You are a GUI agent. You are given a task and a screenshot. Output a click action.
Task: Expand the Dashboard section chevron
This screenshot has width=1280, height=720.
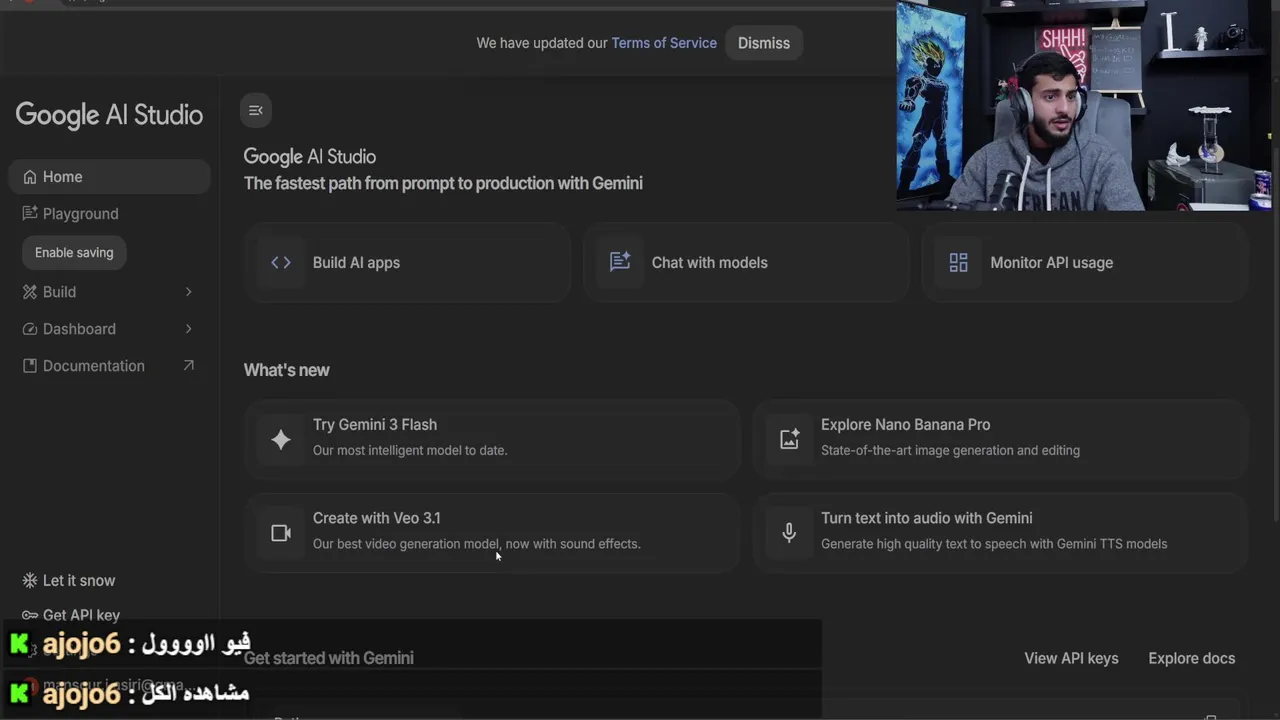[x=188, y=329]
